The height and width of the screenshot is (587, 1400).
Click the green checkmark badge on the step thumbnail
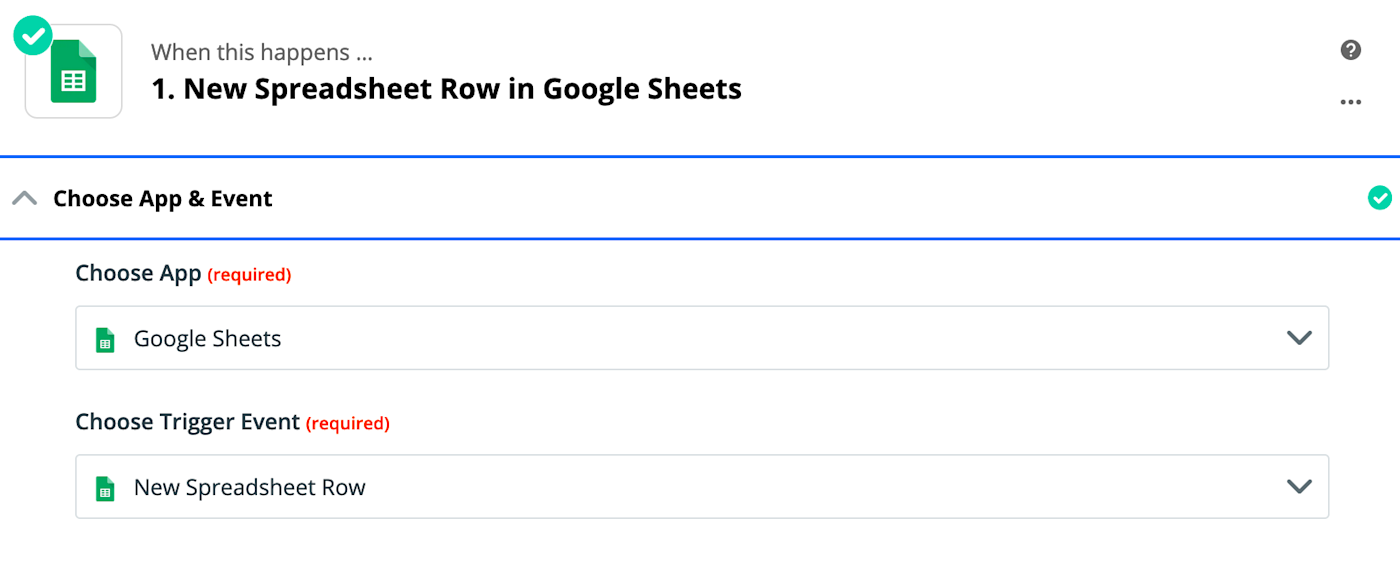point(31,34)
